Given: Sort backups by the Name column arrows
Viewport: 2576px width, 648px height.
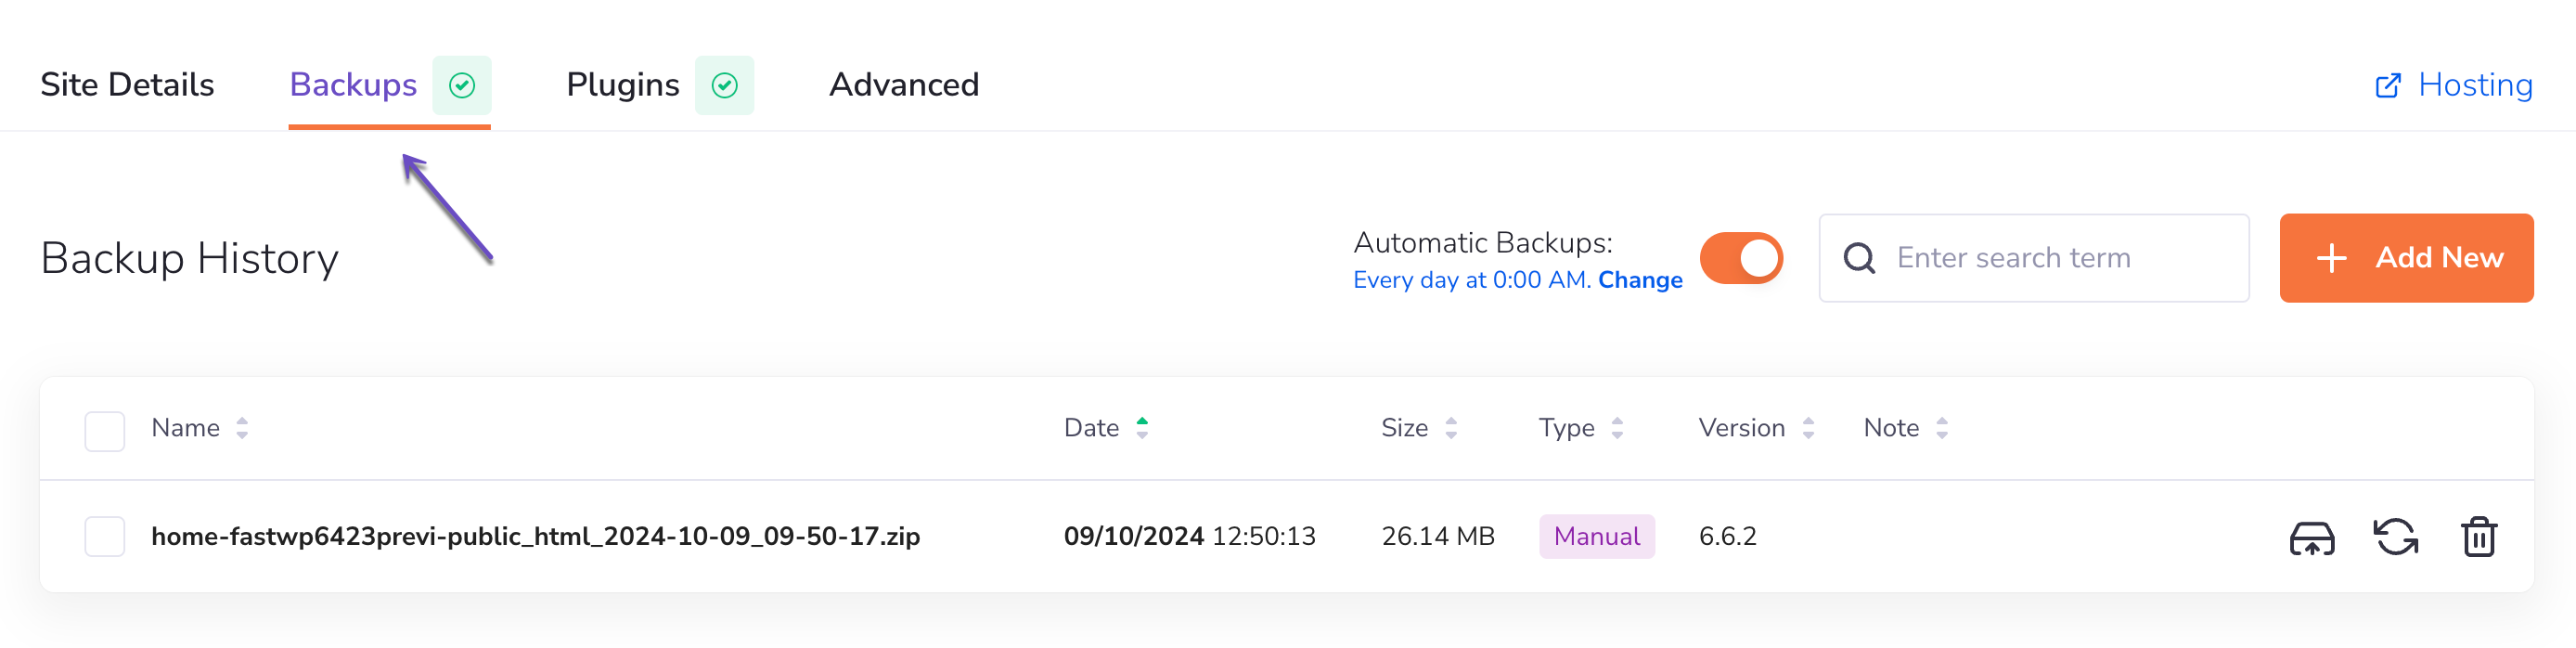Looking at the screenshot, I should (x=242, y=428).
